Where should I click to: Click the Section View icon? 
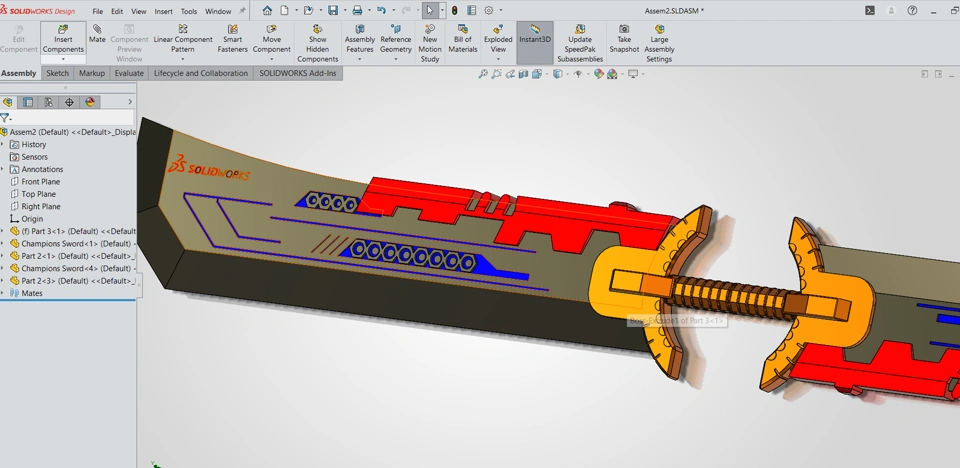pos(523,74)
